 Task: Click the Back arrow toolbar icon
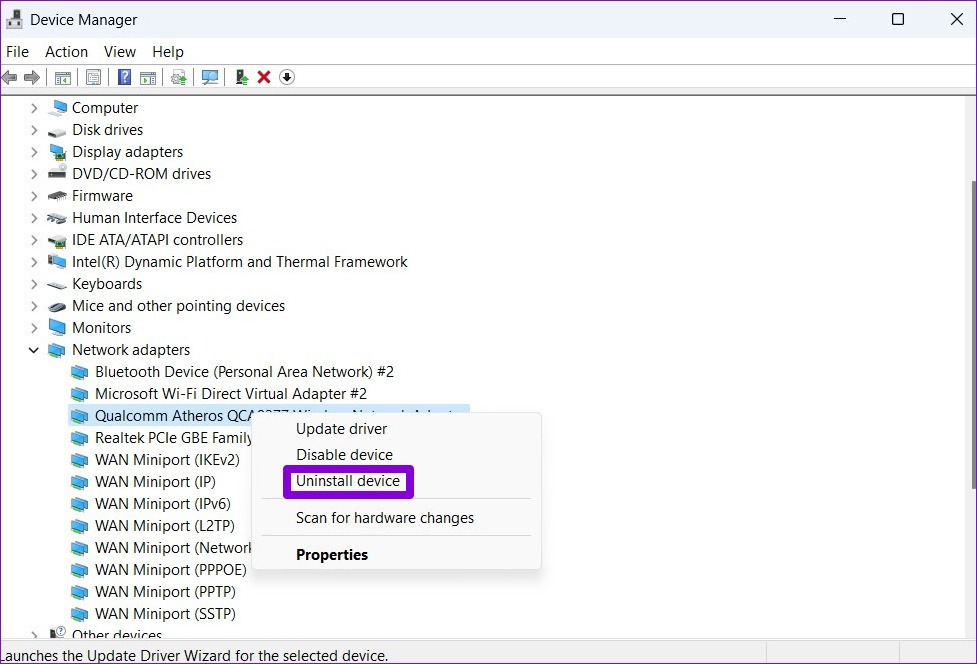[9, 77]
